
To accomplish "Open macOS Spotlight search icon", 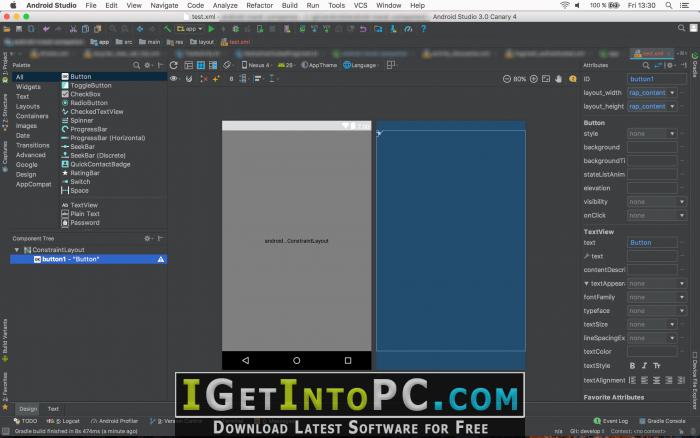I will (x=668, y=5).
